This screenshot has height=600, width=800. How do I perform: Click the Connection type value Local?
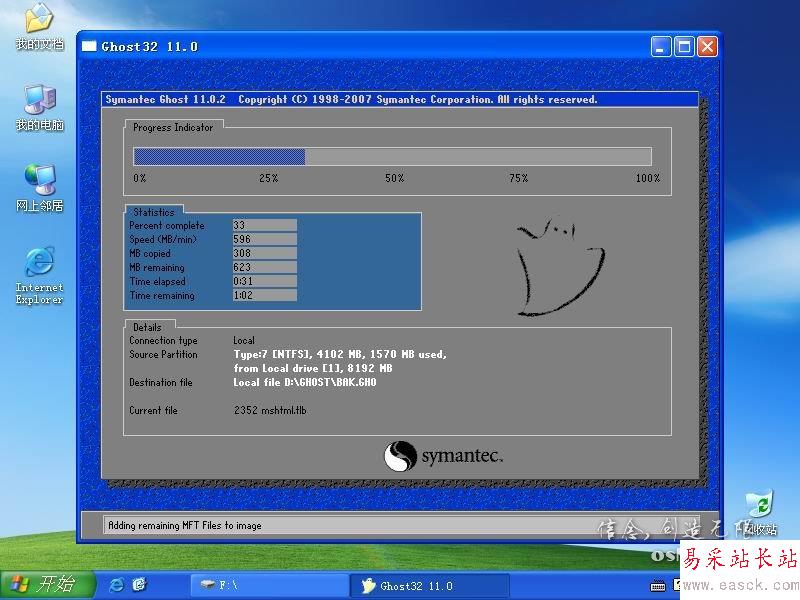click(244, 340)
